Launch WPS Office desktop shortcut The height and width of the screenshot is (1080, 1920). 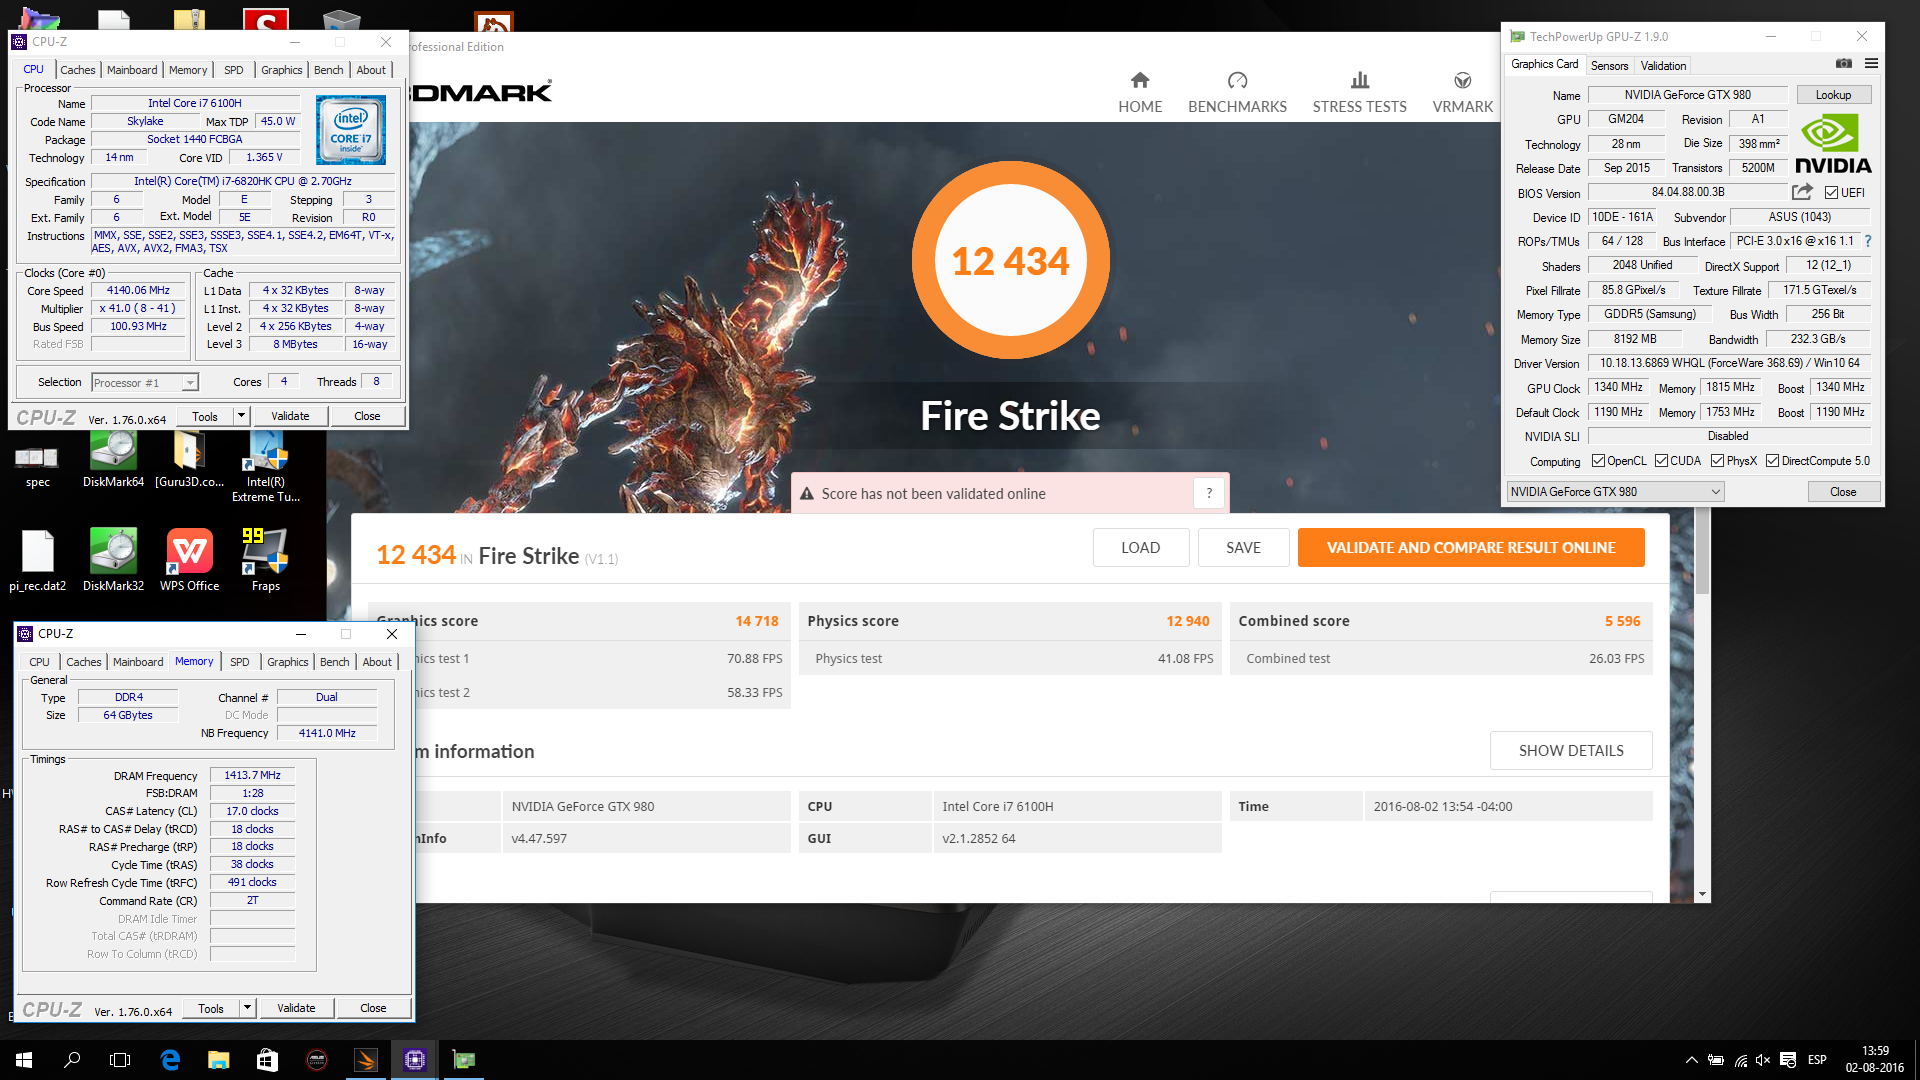click(x=189, y=560)
